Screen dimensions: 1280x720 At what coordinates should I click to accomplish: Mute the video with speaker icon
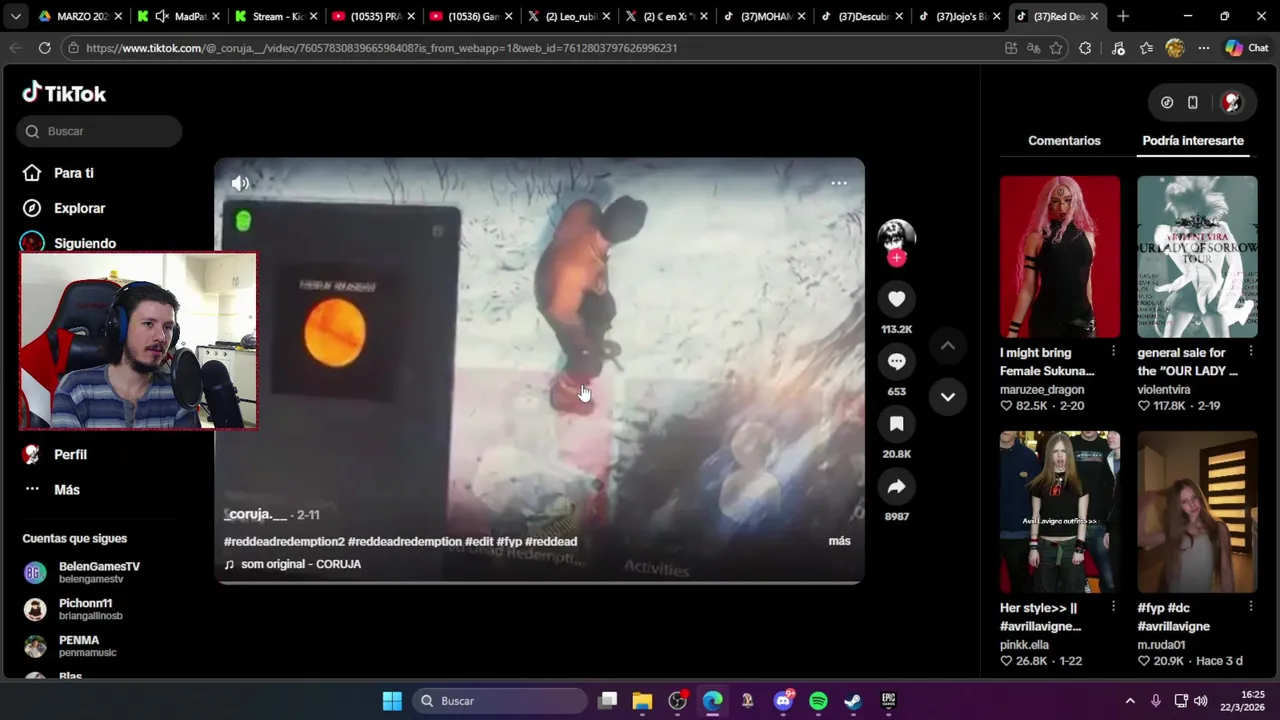240,183
